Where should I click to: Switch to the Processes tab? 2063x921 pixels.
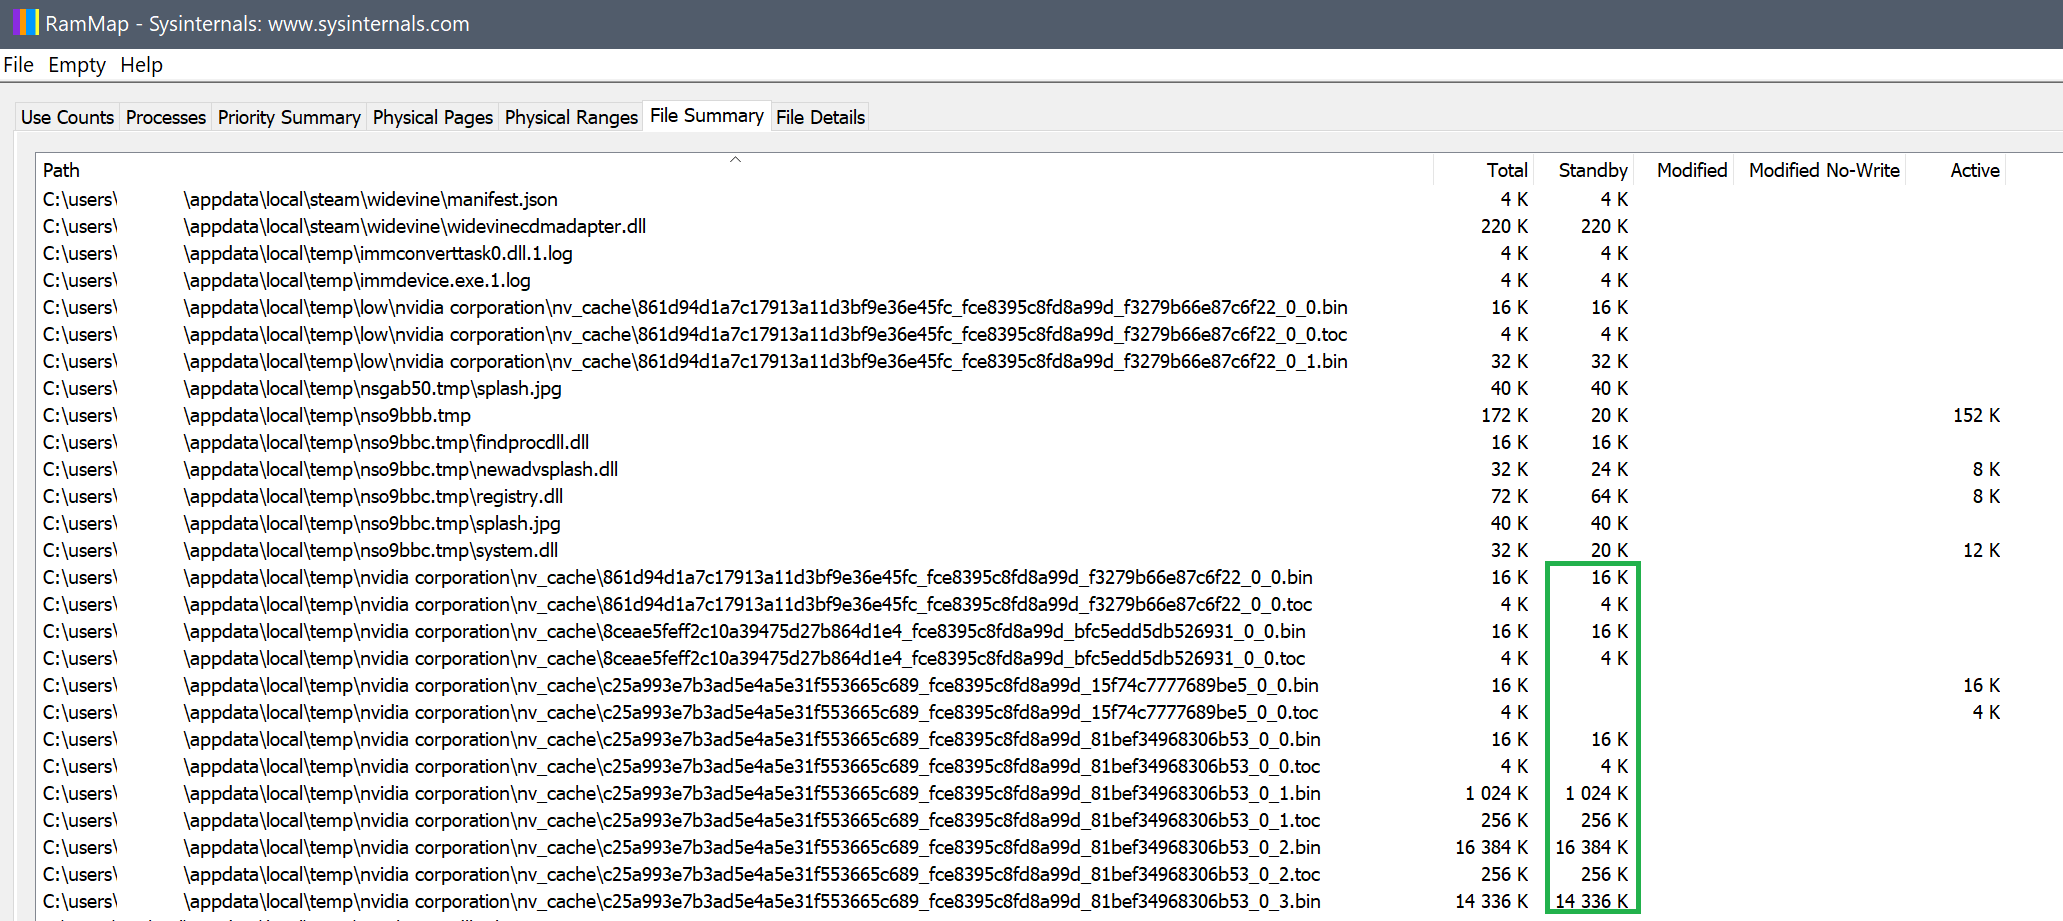166,117
